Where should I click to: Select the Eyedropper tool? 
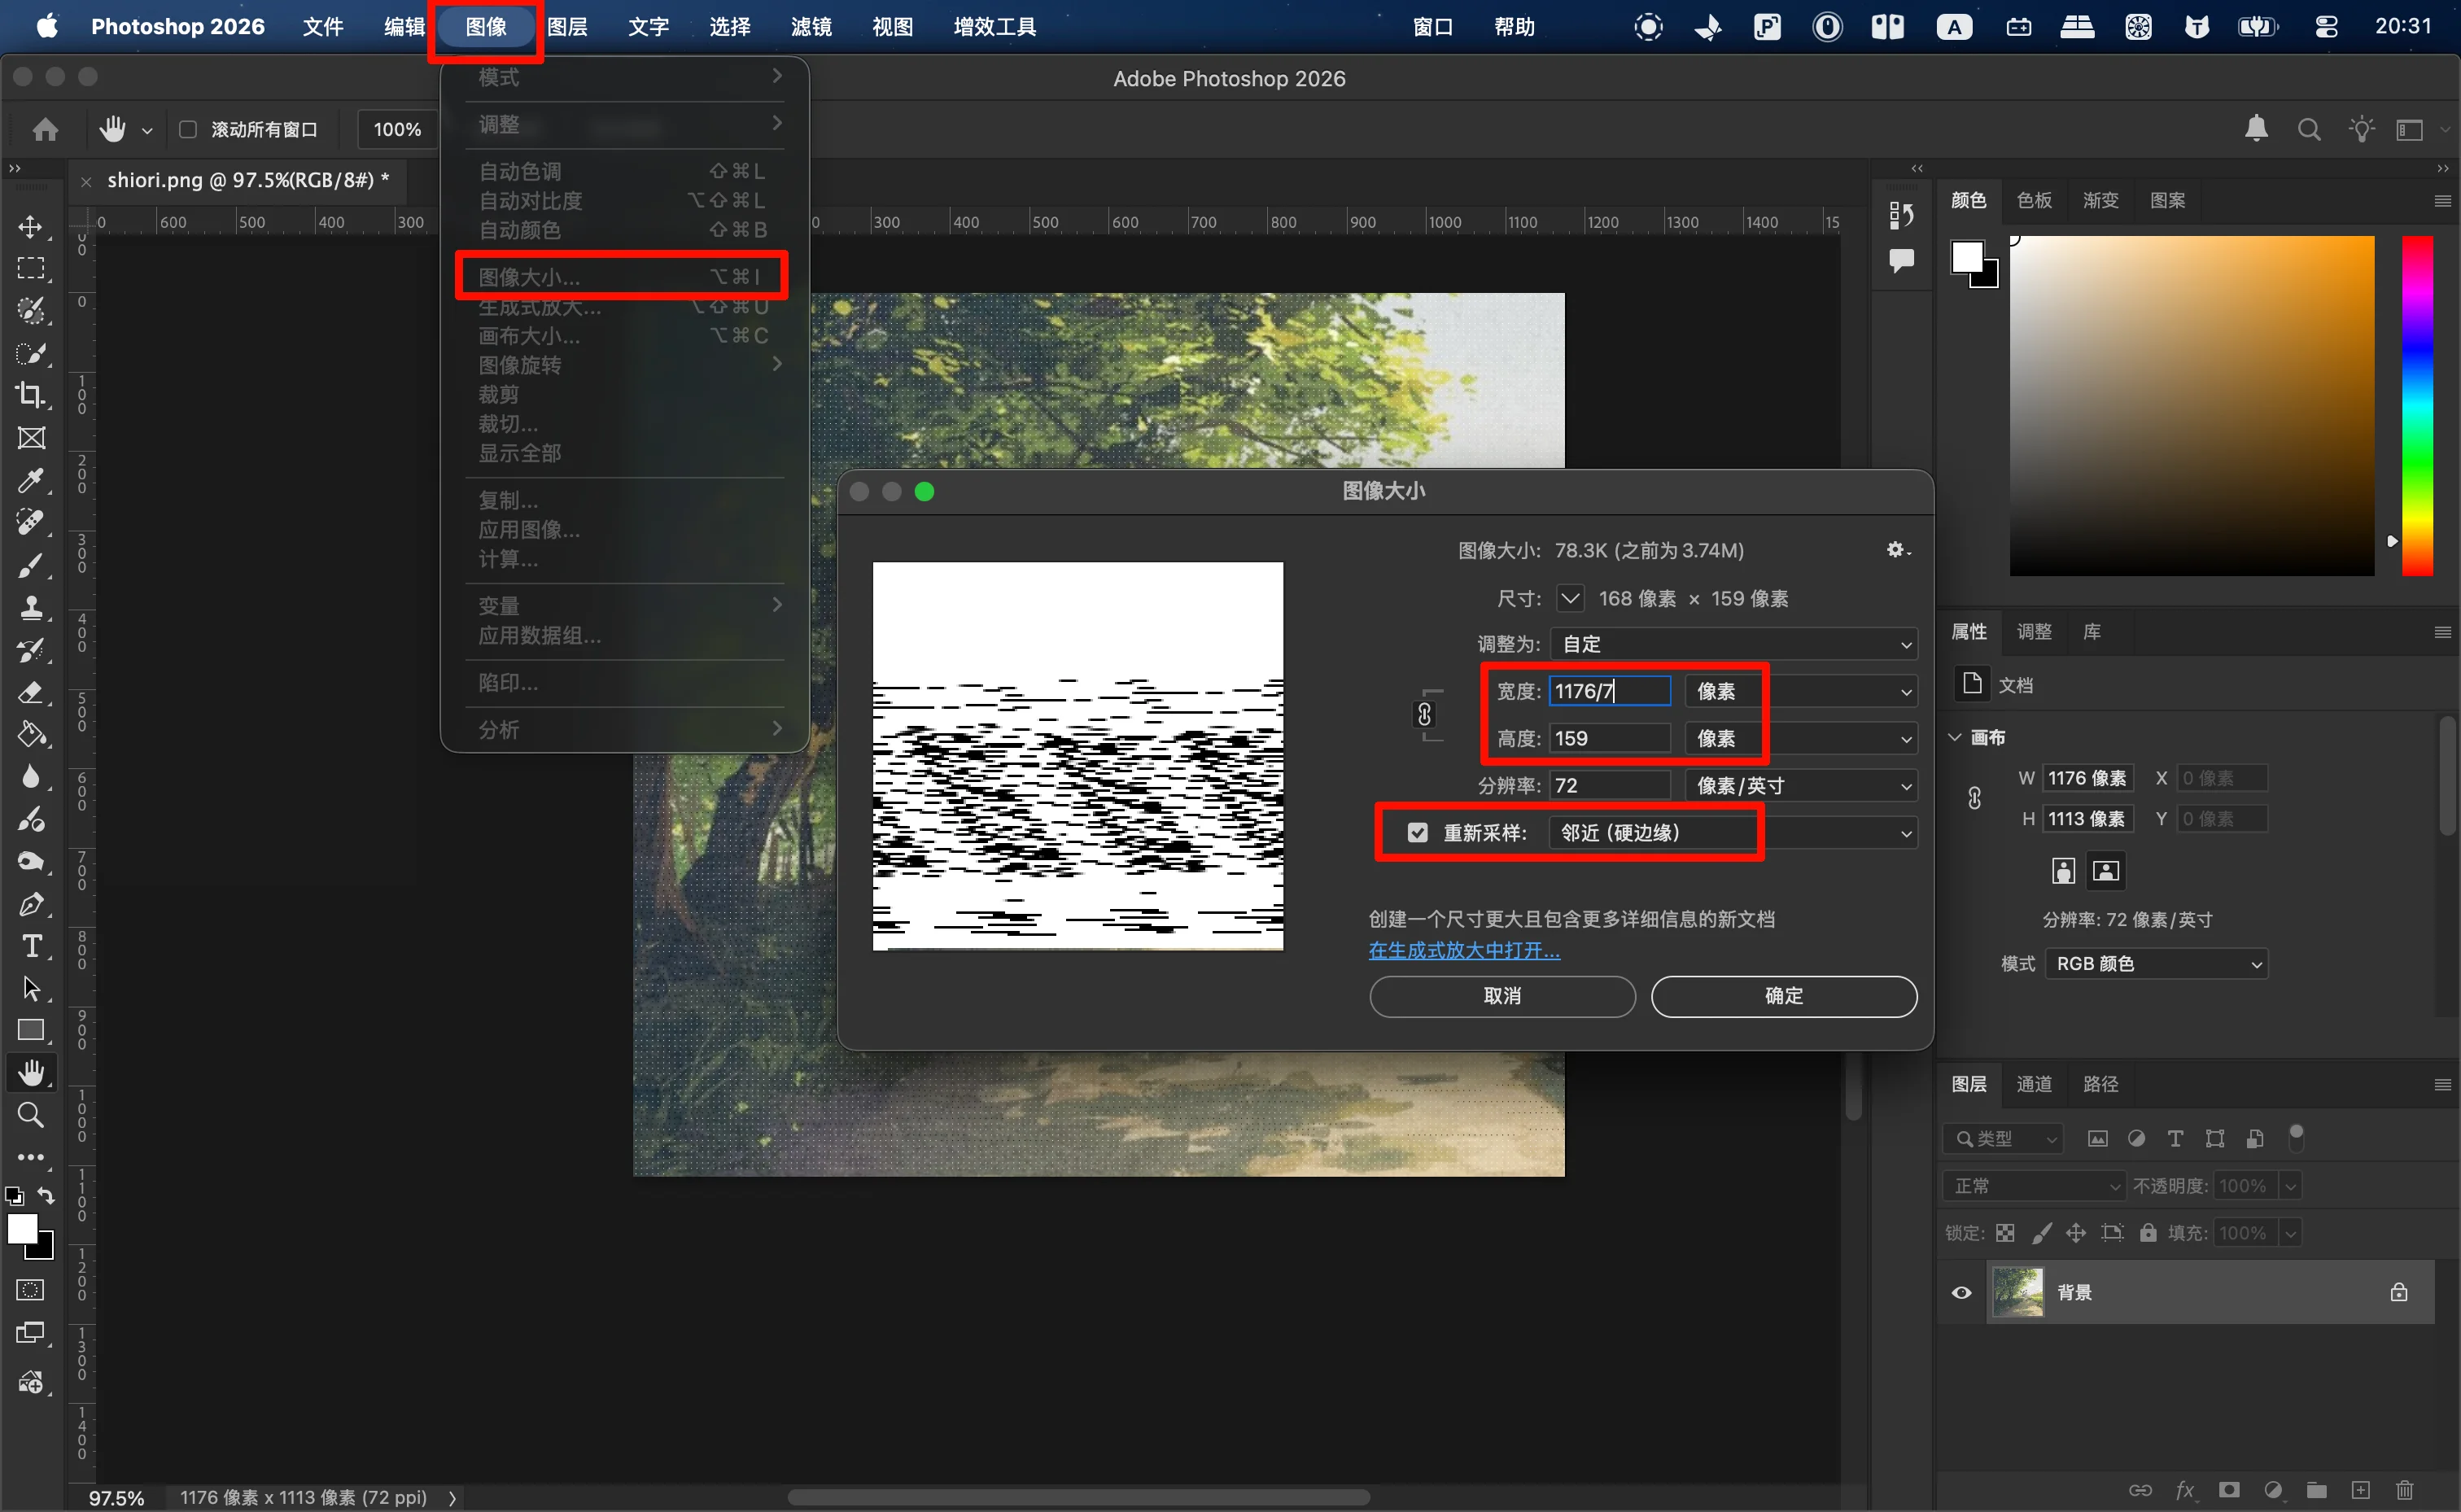[x=31, y=480]
